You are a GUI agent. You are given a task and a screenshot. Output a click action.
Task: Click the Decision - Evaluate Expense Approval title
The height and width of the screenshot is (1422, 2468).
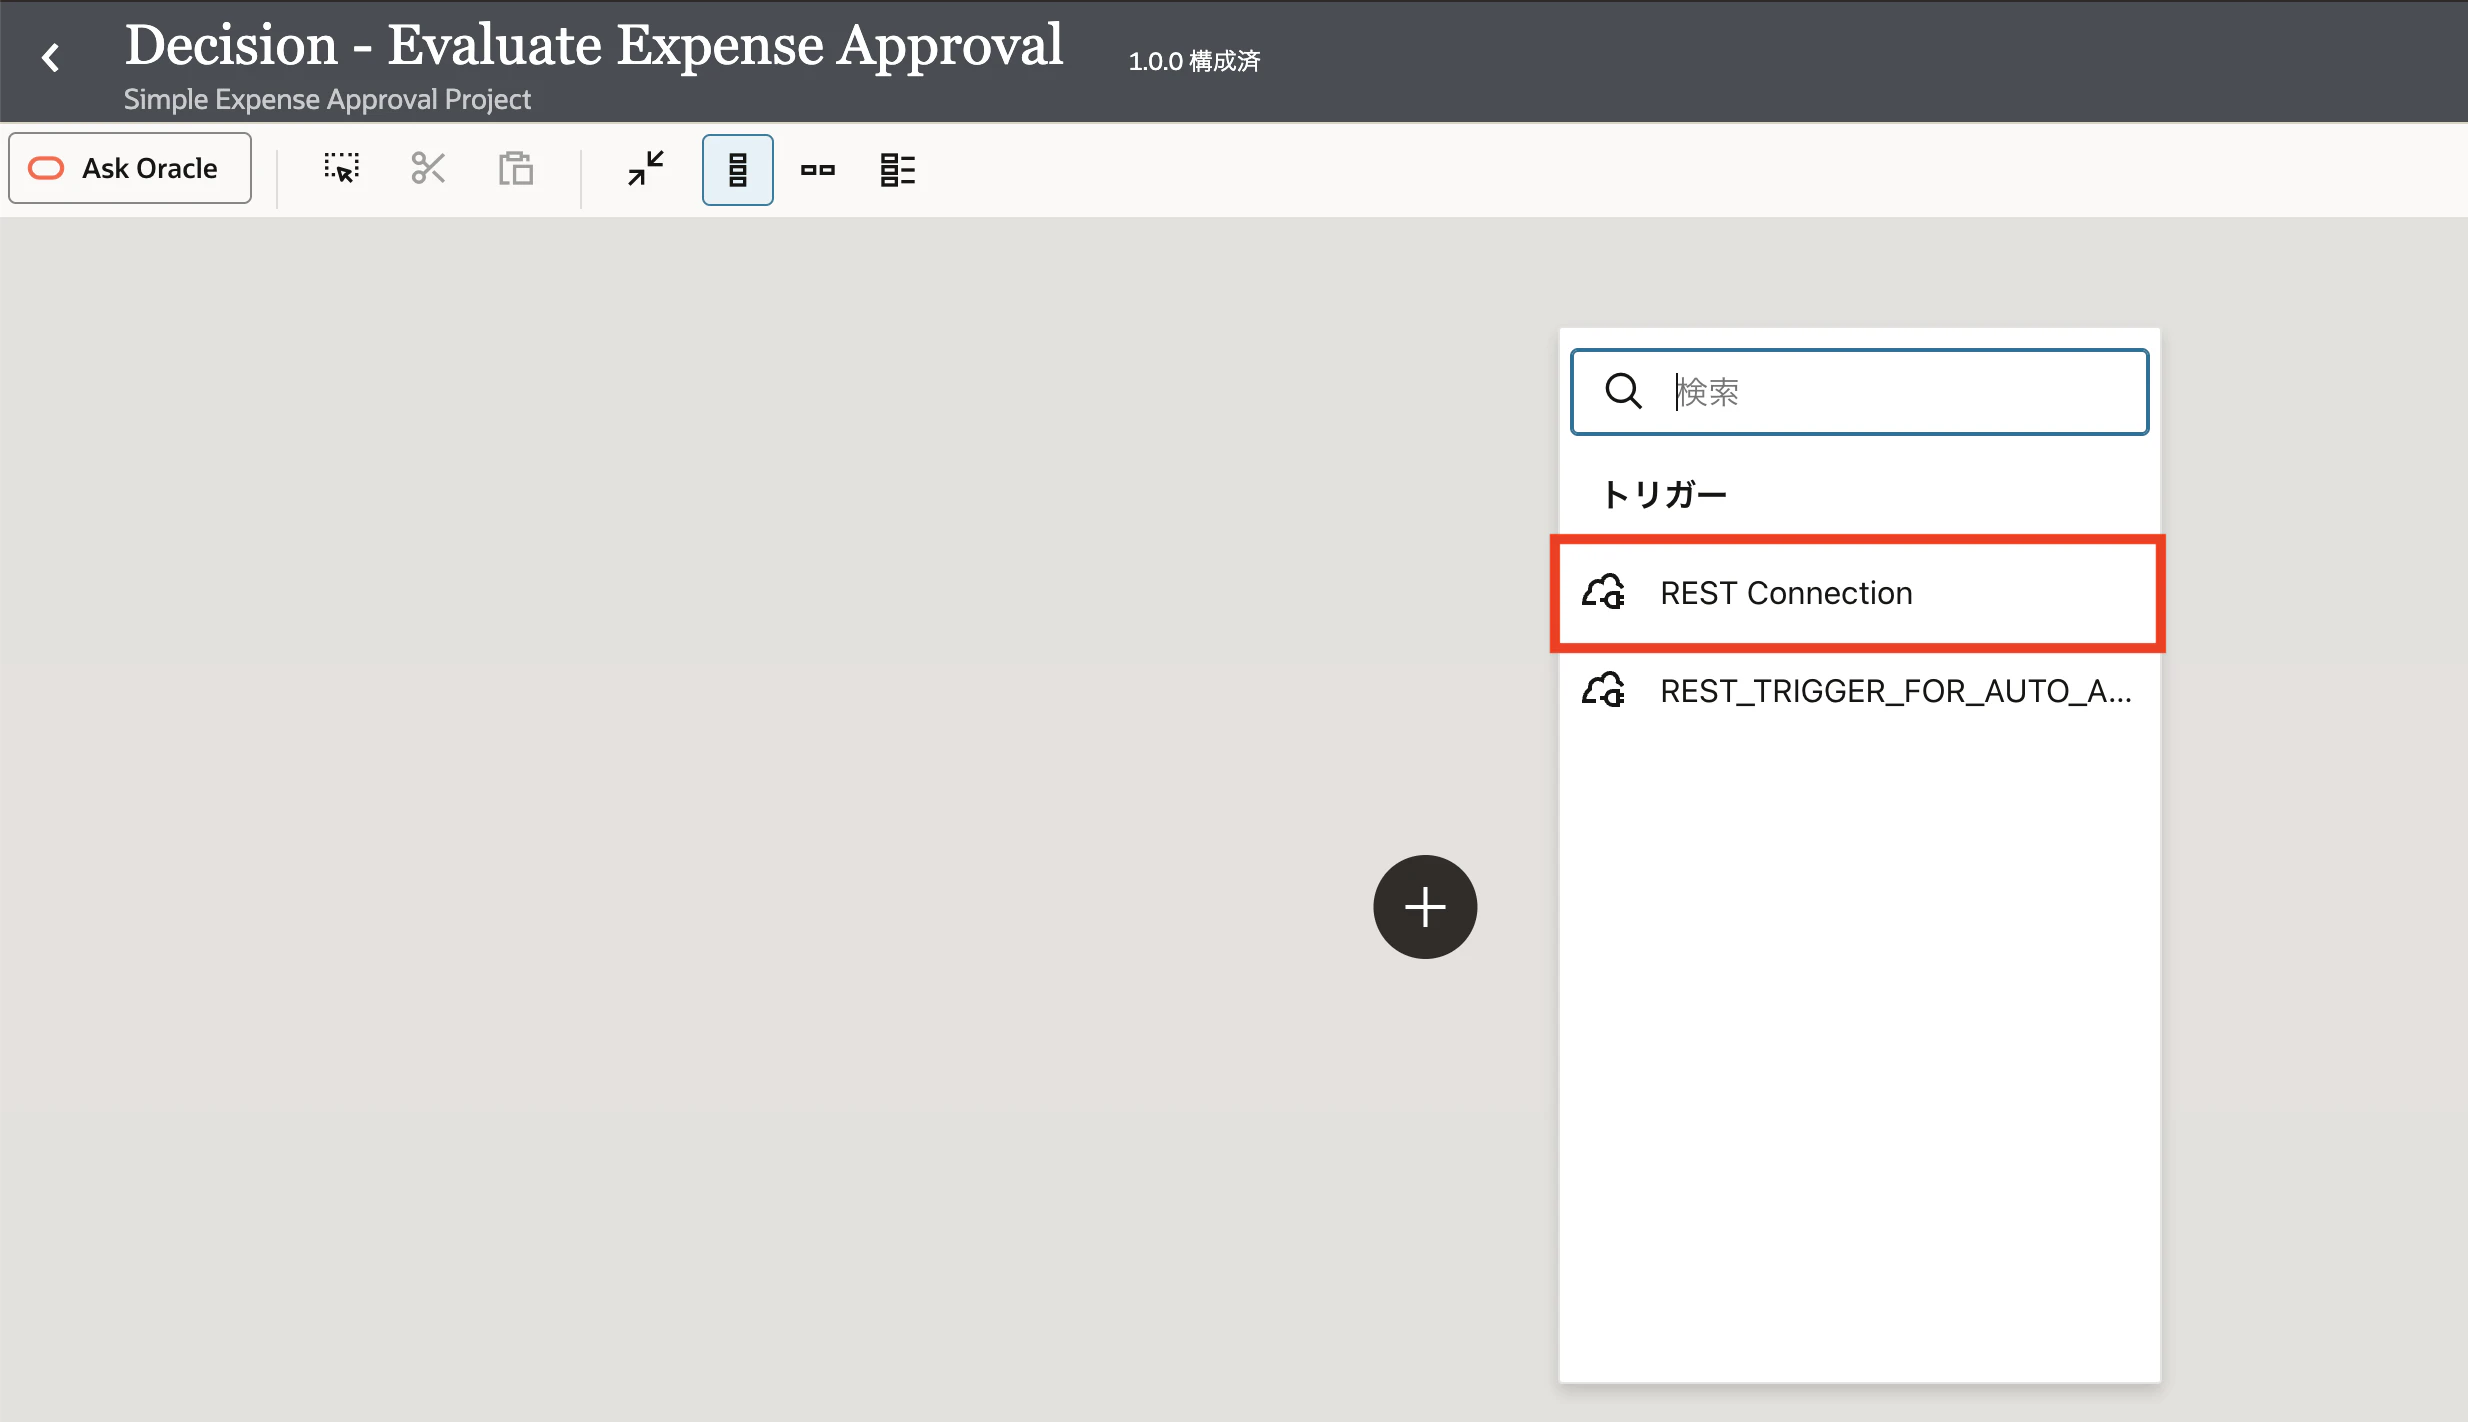click(594, 45)
